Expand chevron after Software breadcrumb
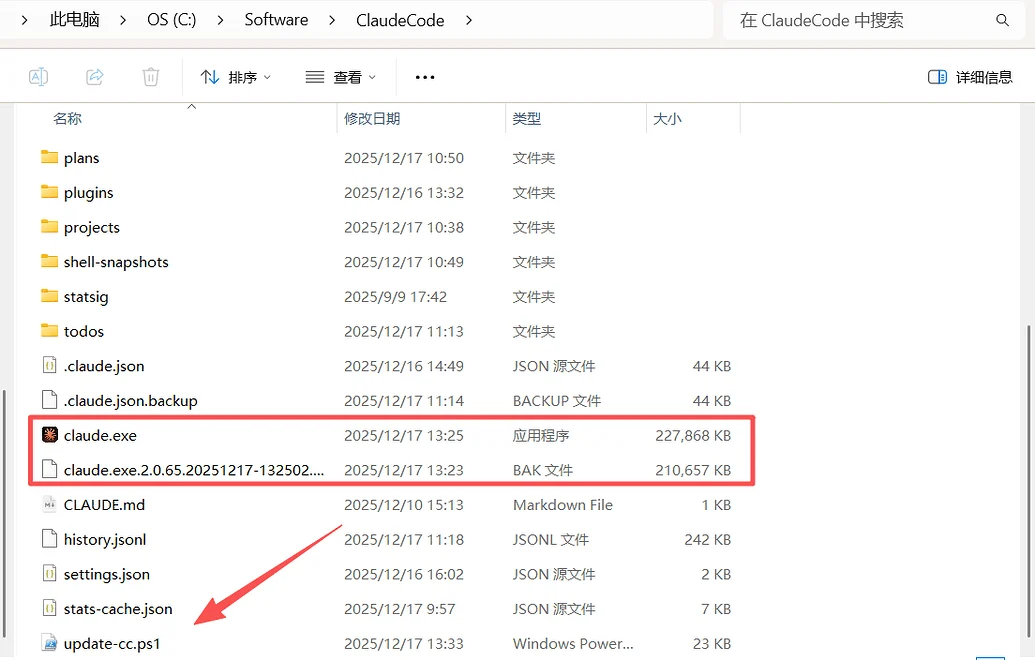Screen dimensions: 1035x660 [x=332, y=20]
